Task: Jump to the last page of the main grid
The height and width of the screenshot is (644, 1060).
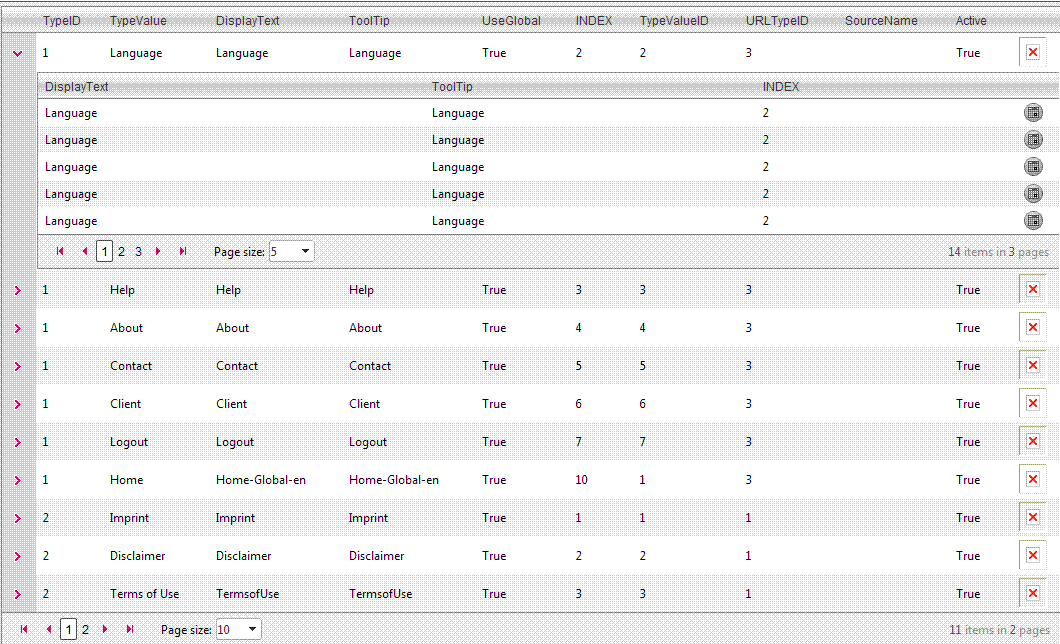Action: [130, 630]
